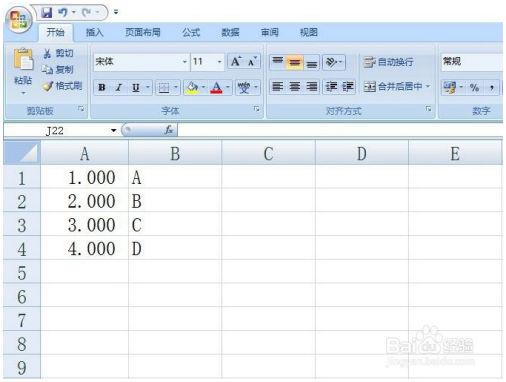The height and width of the screenshot is (382, 506).
Task: Toggle middle vertical alignment button
Action: (x=294, y=62)
